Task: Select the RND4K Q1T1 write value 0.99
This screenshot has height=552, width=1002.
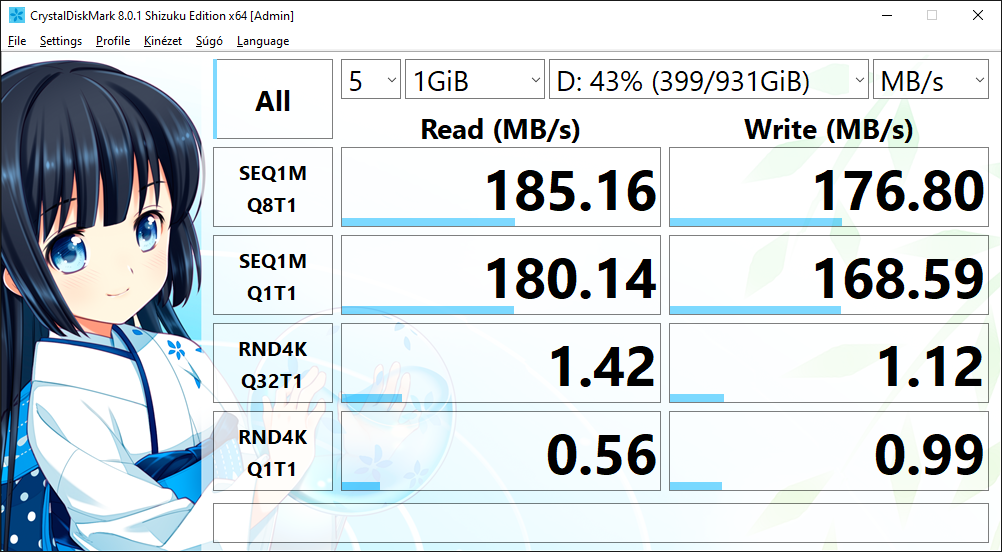Action: pos(829,452)
